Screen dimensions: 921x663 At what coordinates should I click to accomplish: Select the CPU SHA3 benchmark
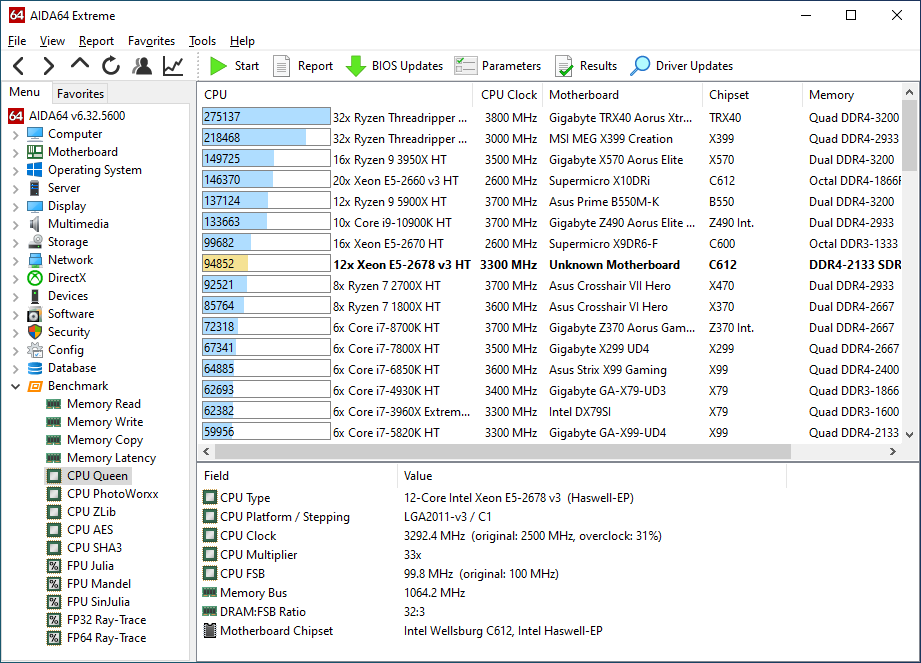(x=94, y=548)
